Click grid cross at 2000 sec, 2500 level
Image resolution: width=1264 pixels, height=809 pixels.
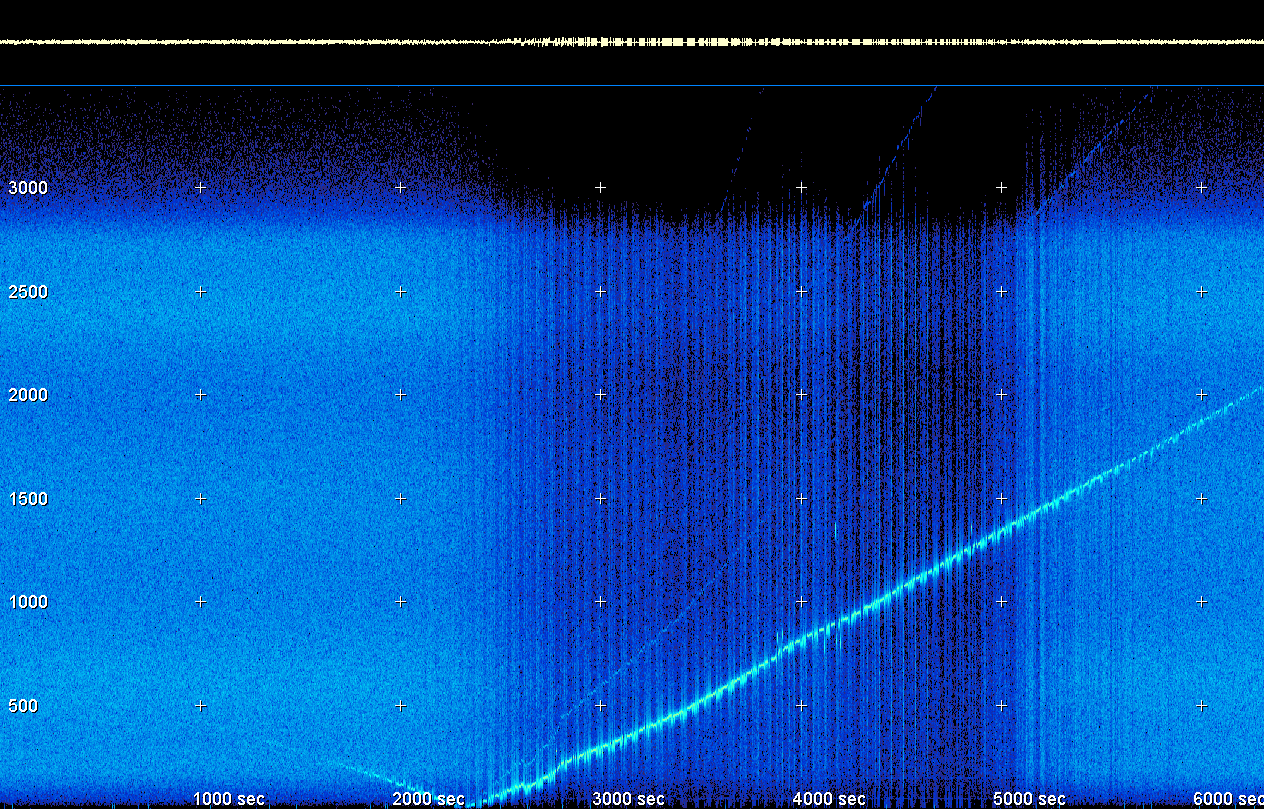point(401,291)
